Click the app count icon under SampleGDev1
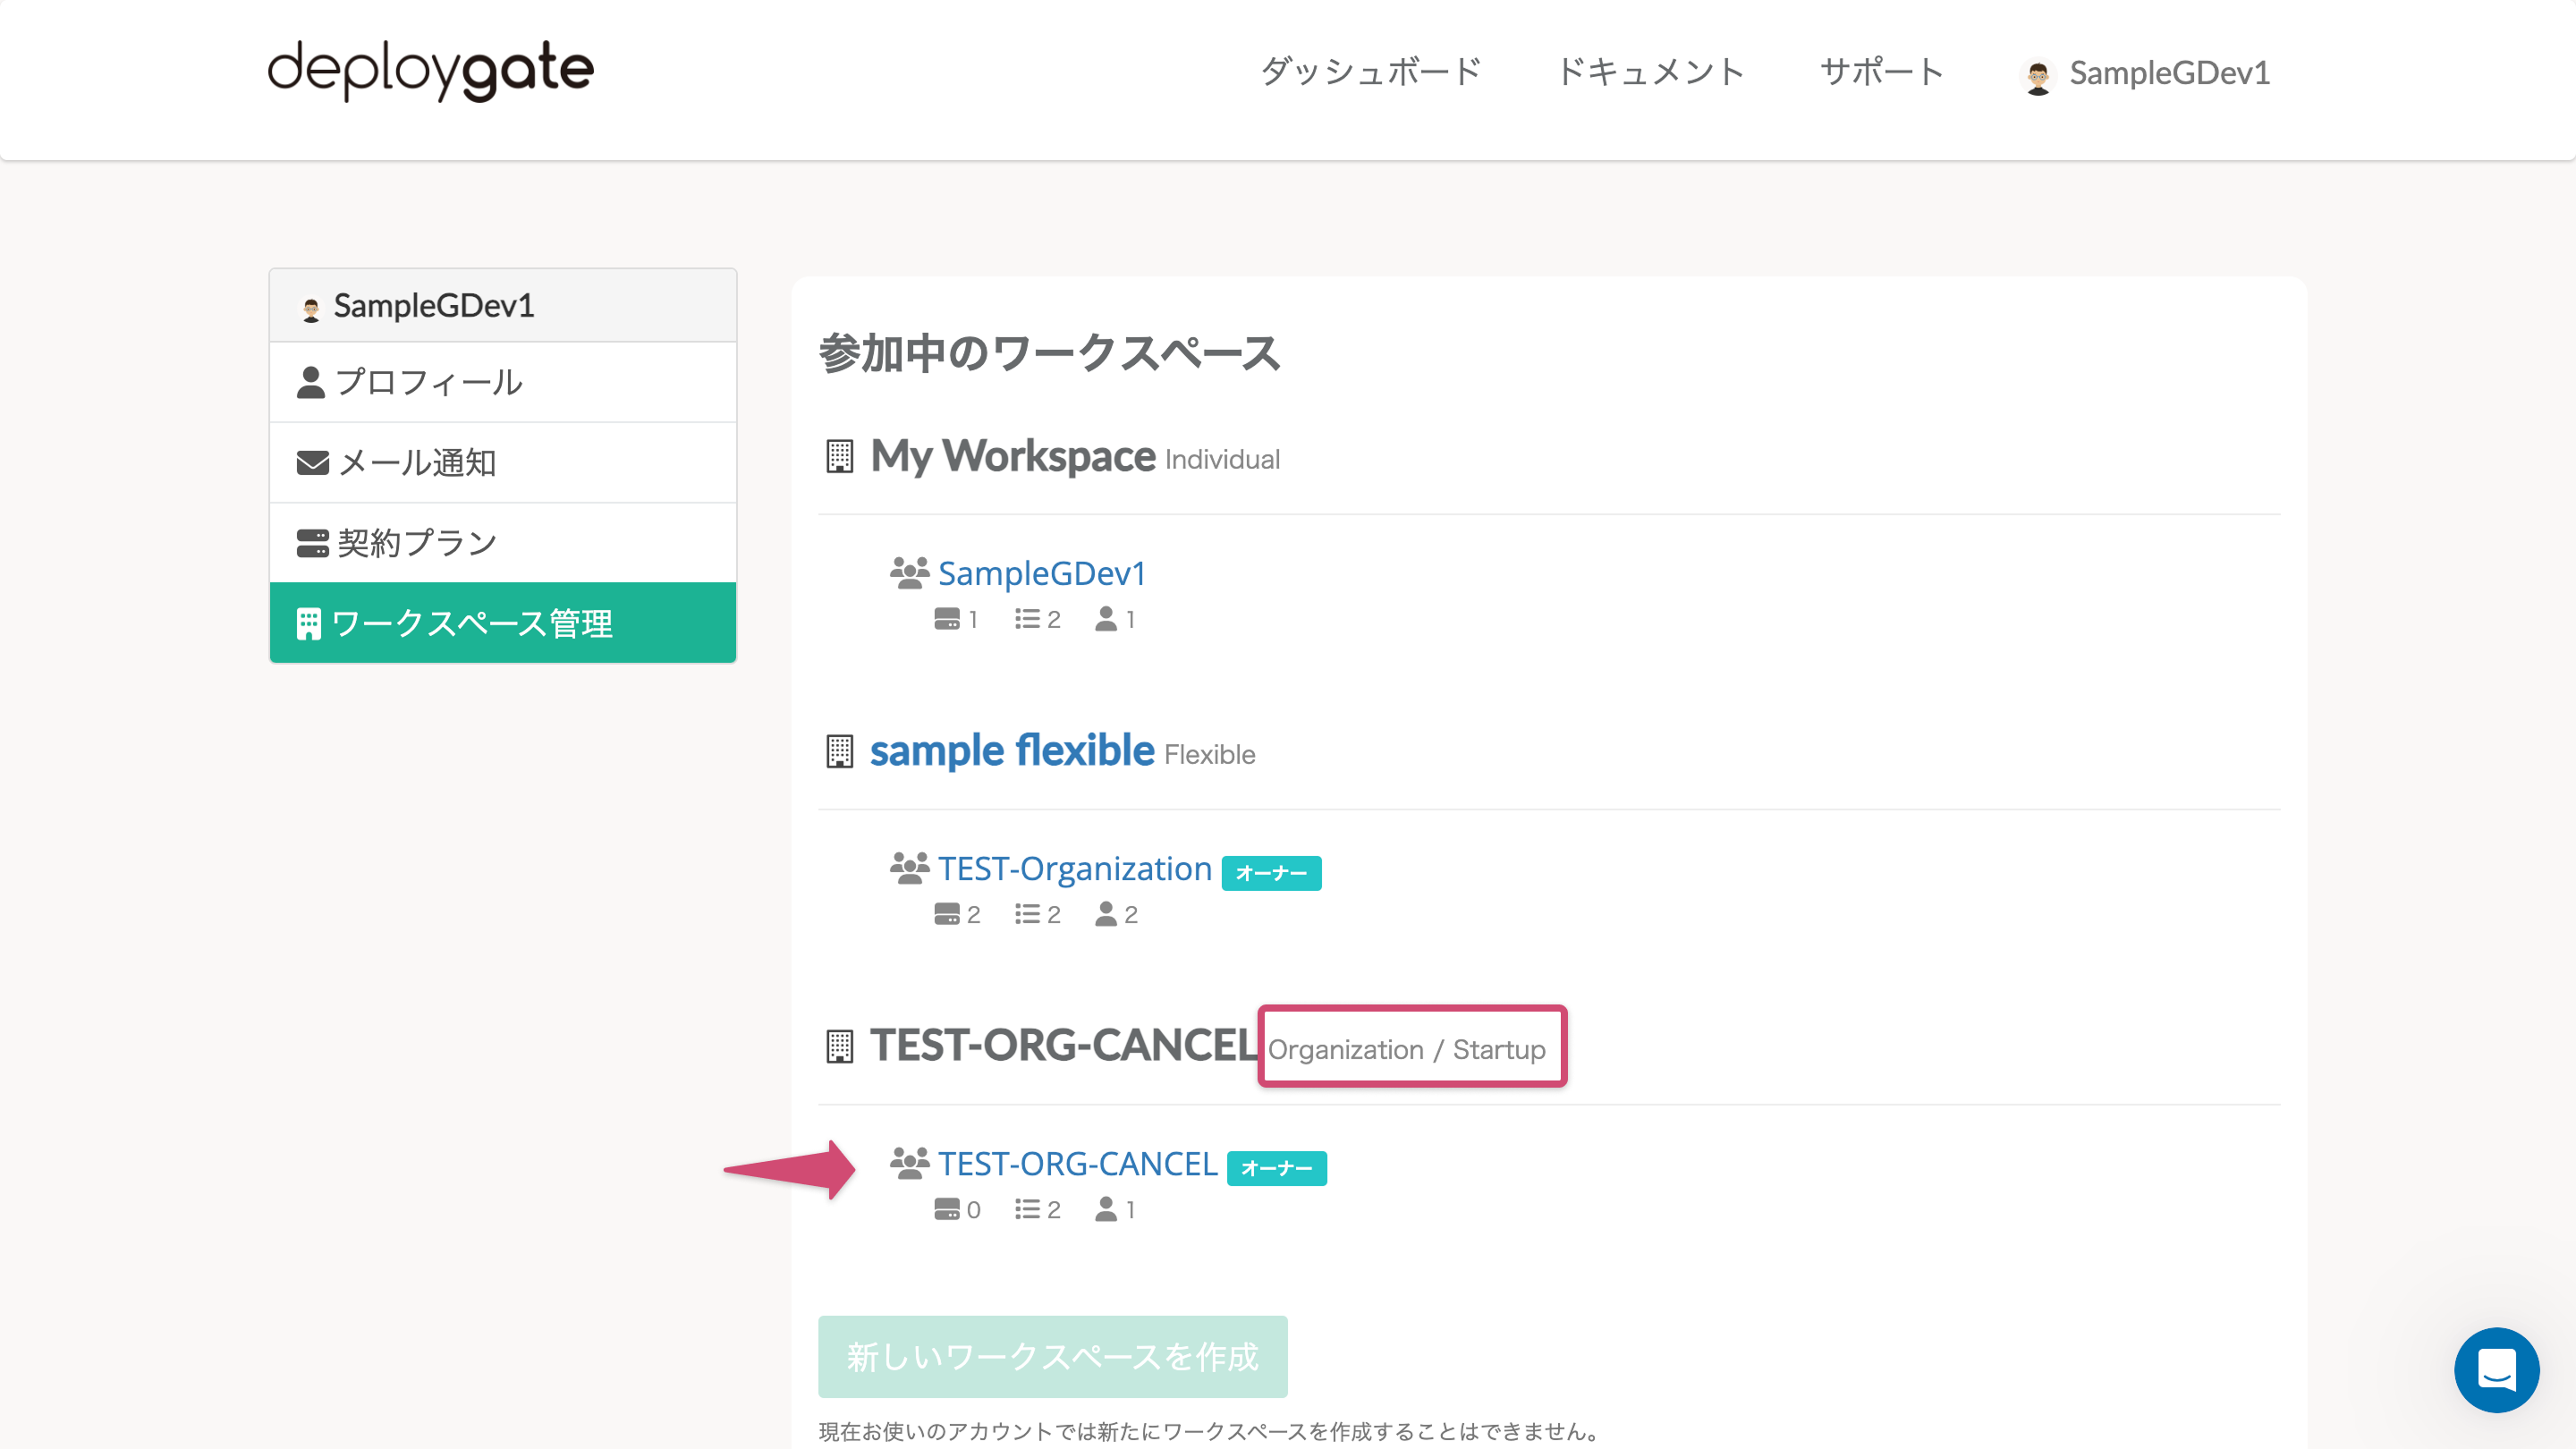The image size is (2576, 1449). point(948,618)
